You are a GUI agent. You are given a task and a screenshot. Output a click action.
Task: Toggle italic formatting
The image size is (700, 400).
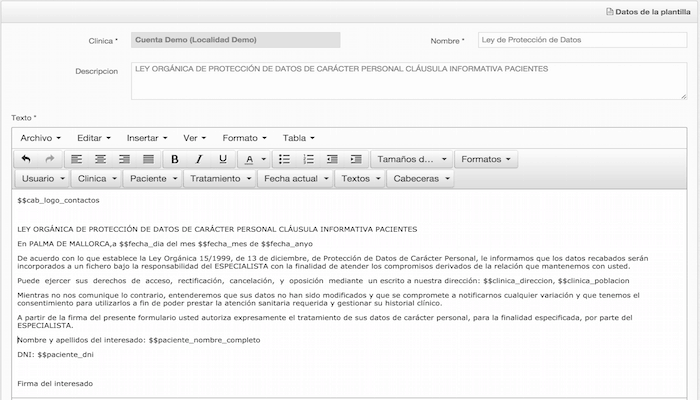coord(199,159)
